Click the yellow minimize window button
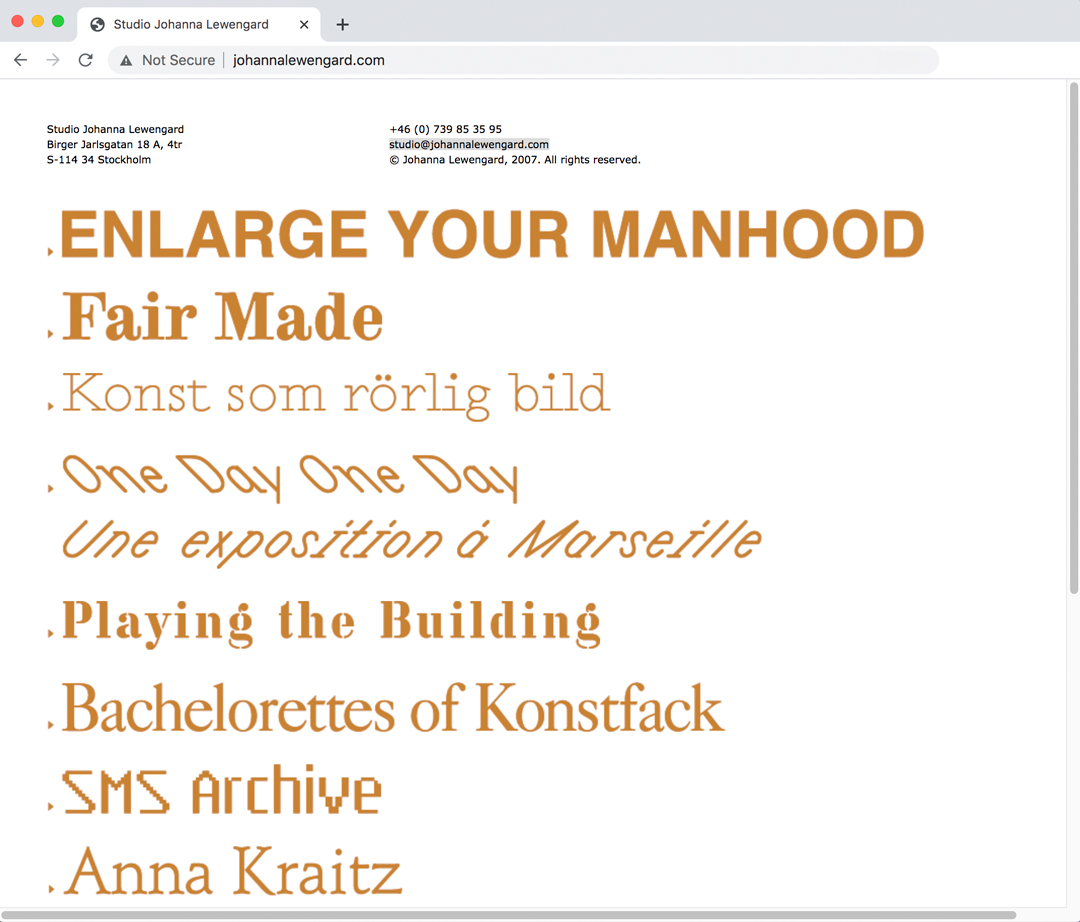 click(38, 21)
